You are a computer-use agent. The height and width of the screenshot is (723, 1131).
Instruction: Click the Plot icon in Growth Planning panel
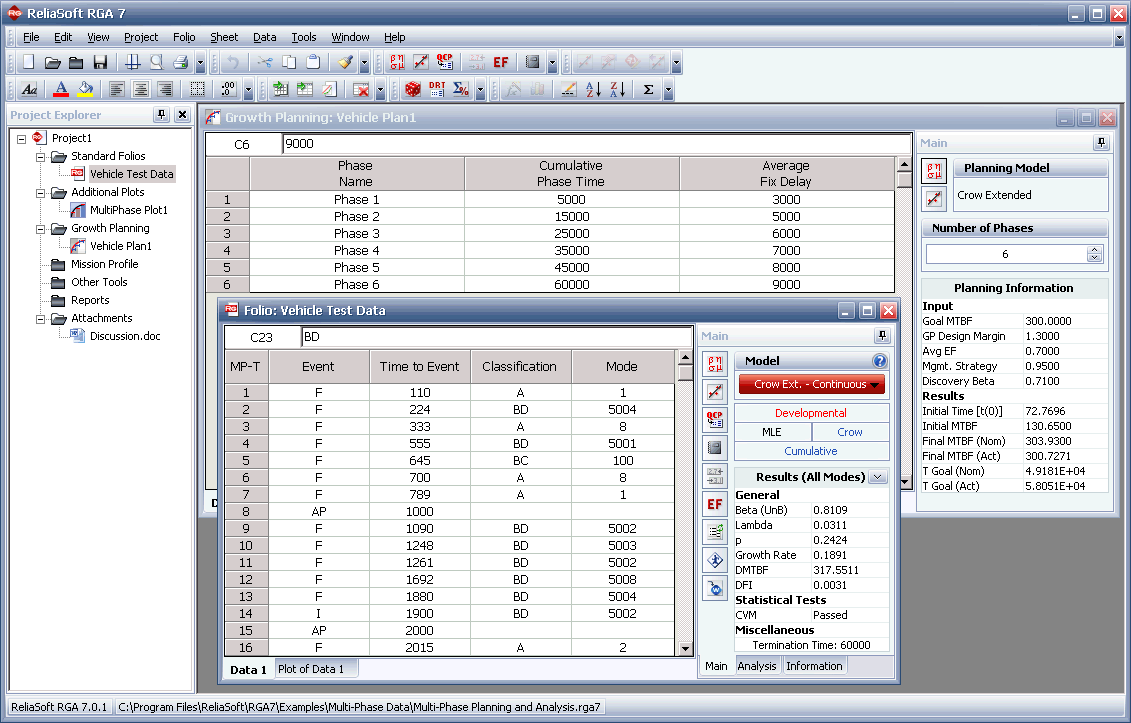[934, 198]
